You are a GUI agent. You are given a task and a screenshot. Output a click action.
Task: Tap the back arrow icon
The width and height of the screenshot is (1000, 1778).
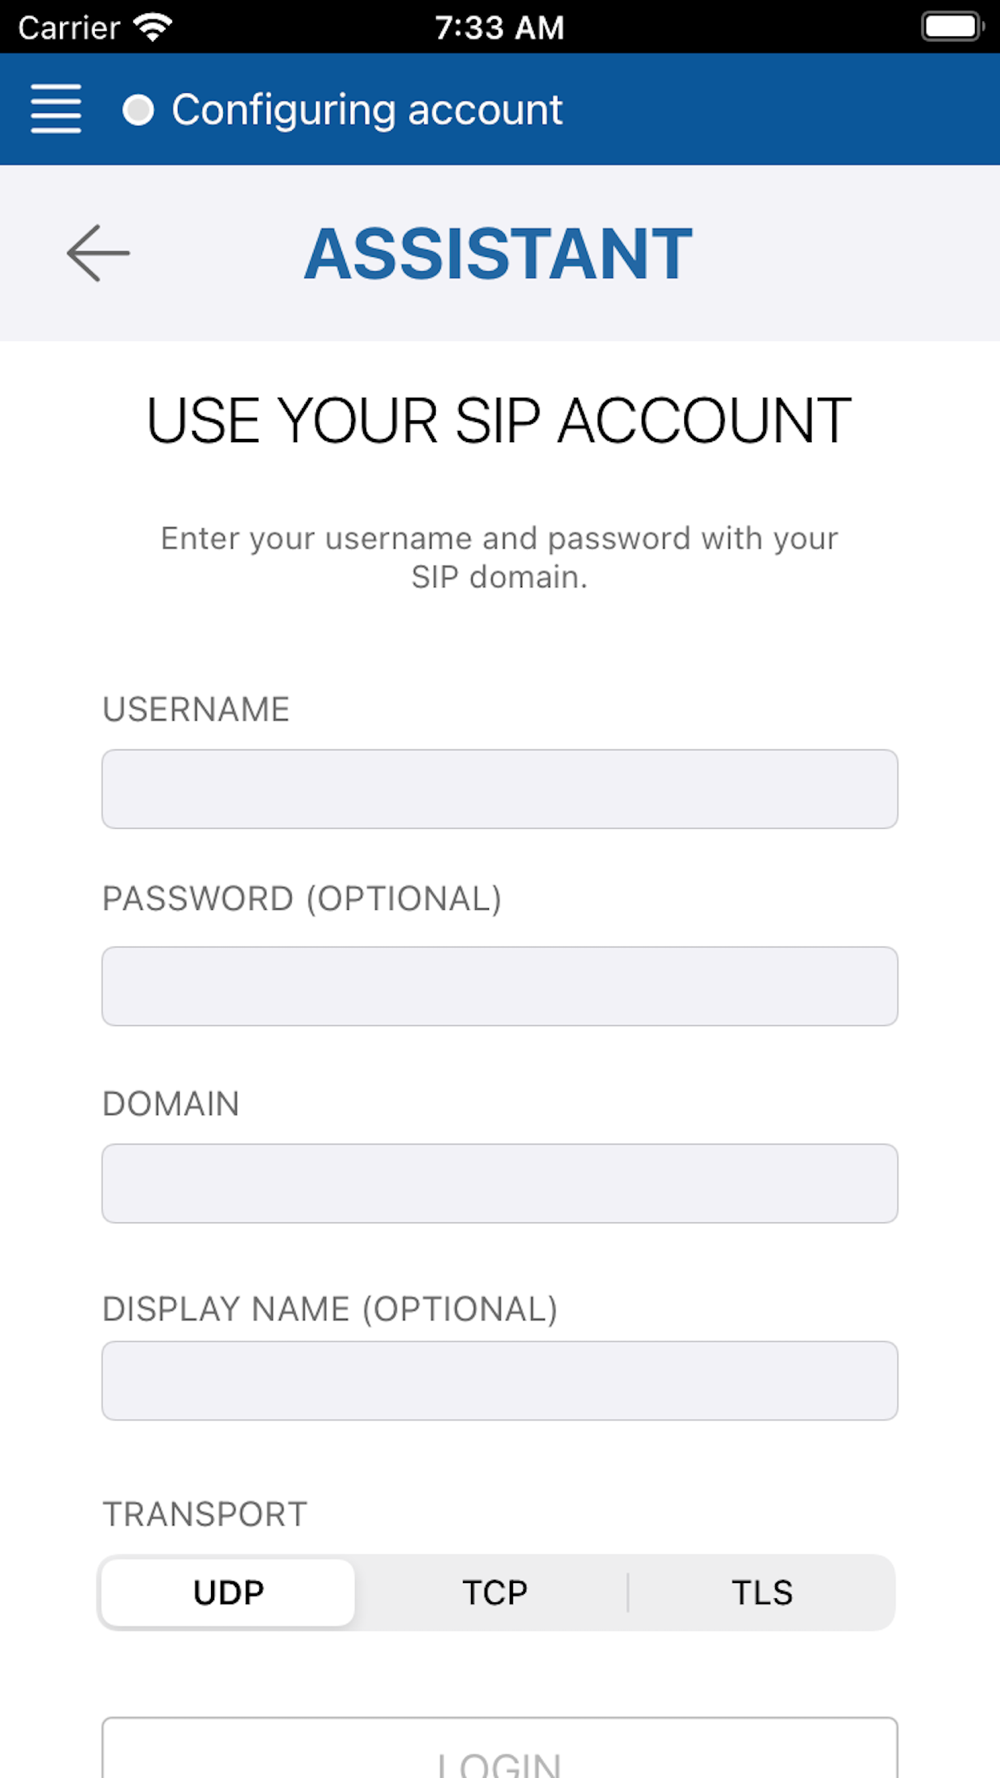98,253
